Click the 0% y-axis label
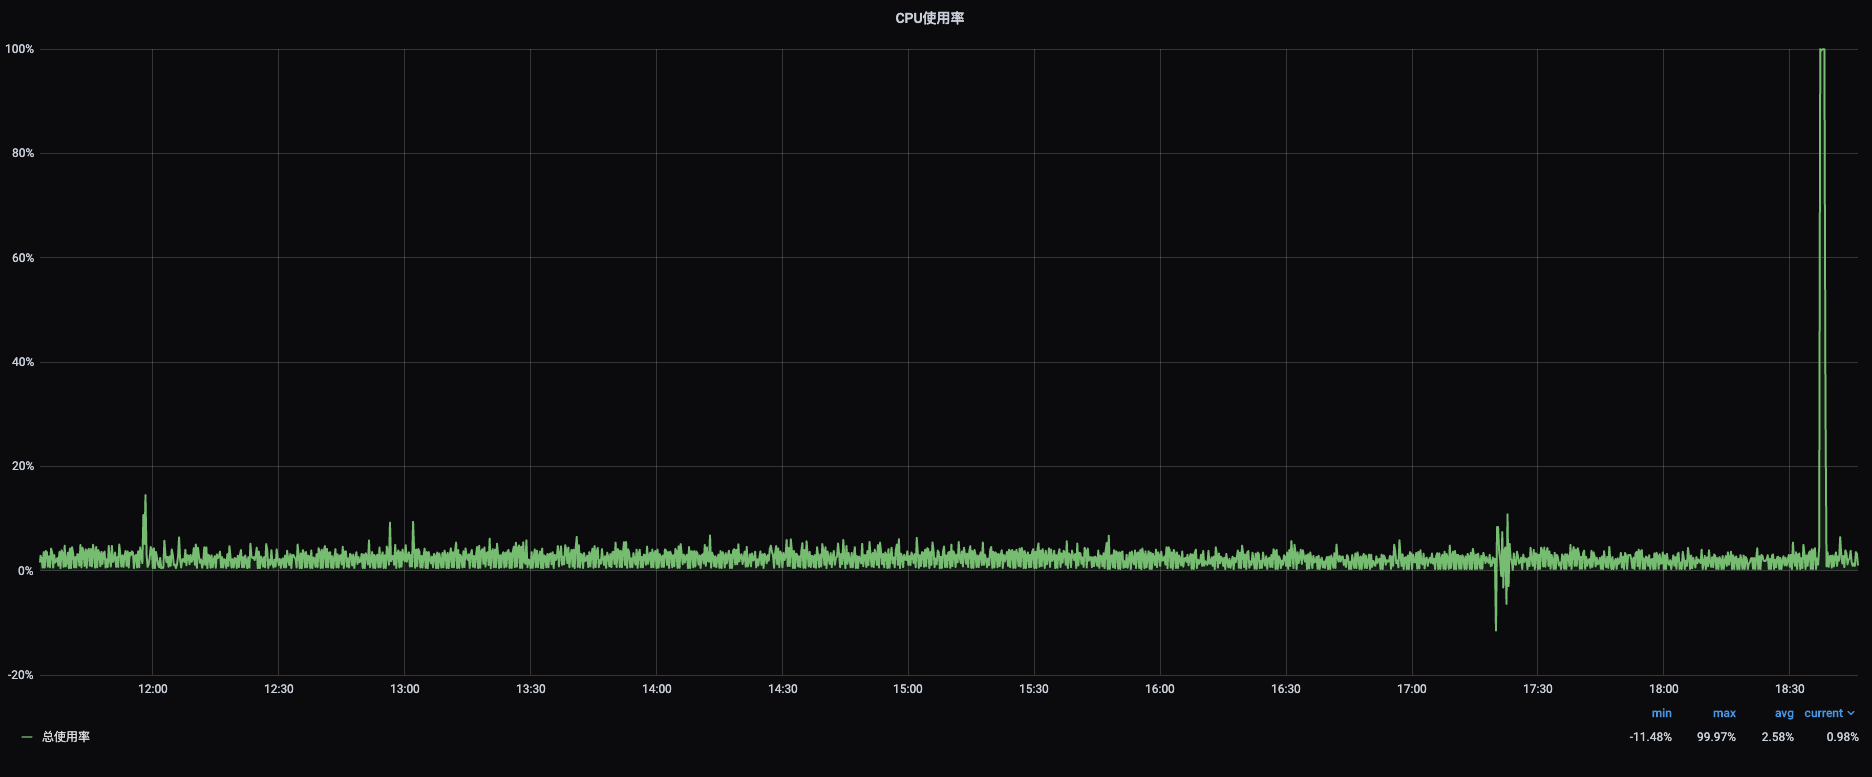The height and width of the screenshot is (777, 1872). tap(26, 571)
